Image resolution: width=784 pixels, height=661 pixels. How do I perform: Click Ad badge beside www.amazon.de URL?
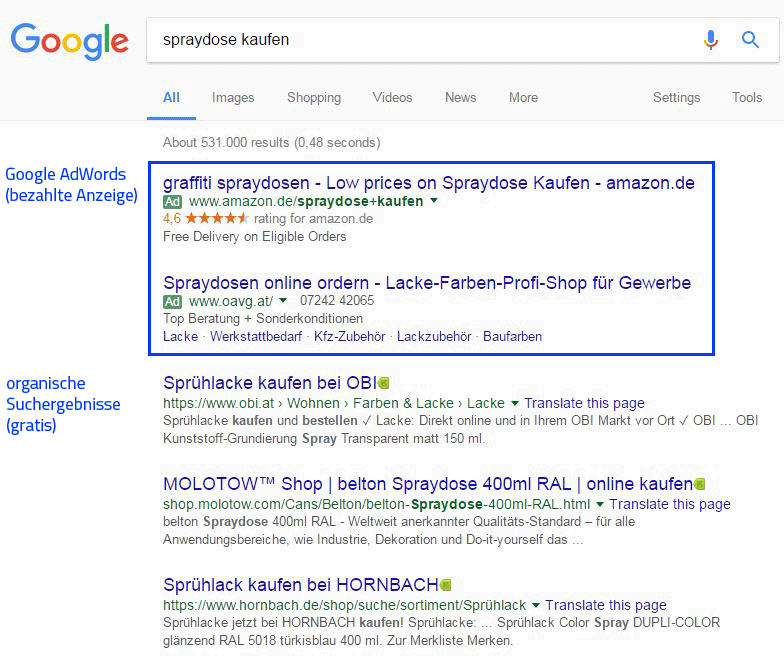tap(172, 202)
